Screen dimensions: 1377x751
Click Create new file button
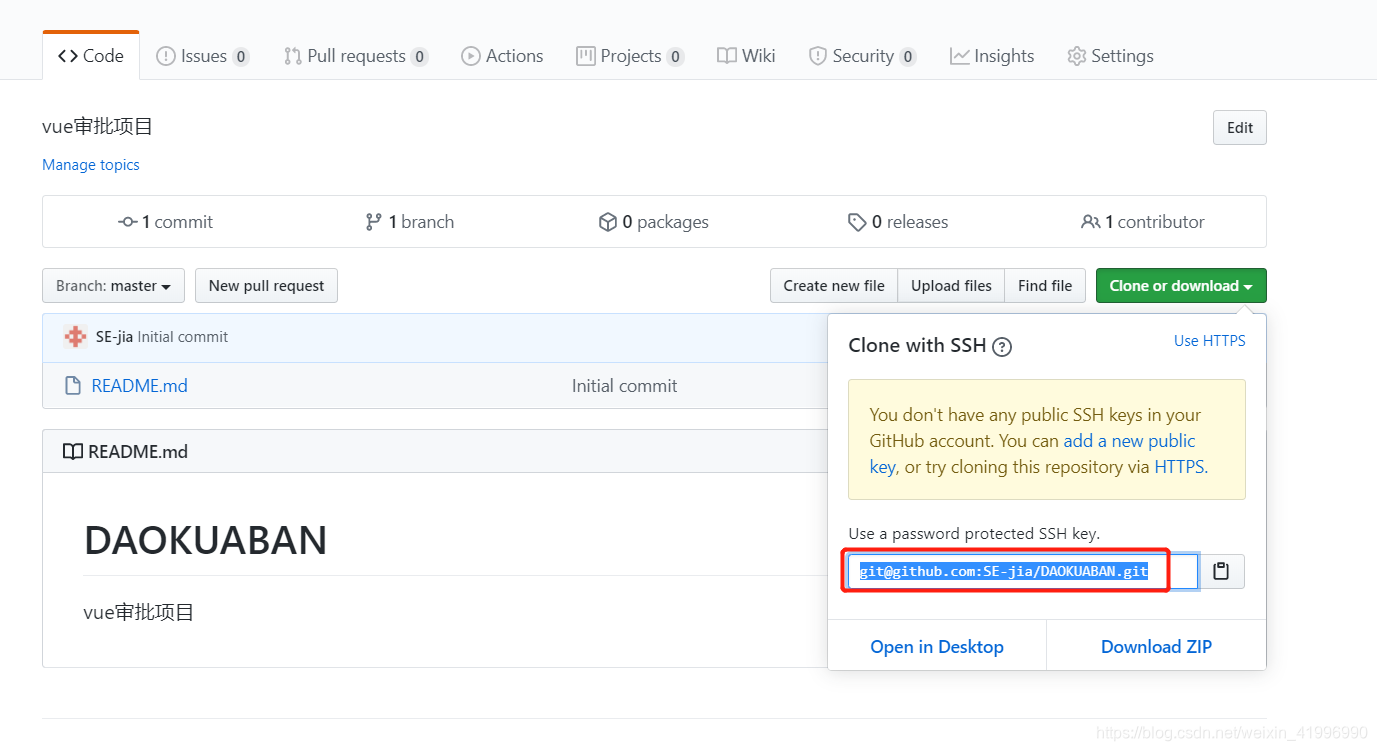click(834, 286)
